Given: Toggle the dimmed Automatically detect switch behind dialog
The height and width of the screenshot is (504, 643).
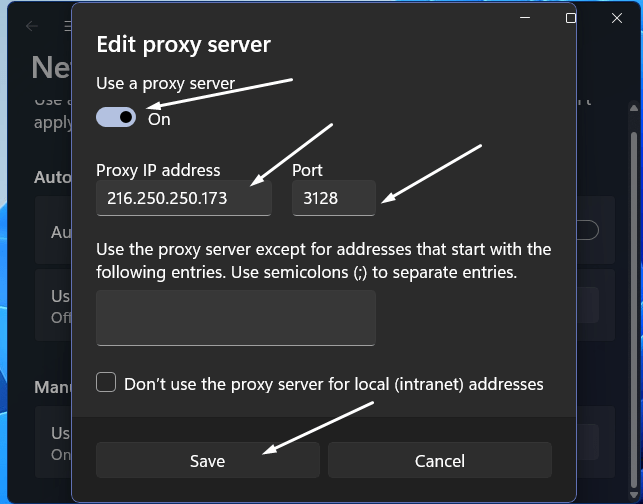Looking at the screenshot, I should pyautogui.click(x=586, y=231).
